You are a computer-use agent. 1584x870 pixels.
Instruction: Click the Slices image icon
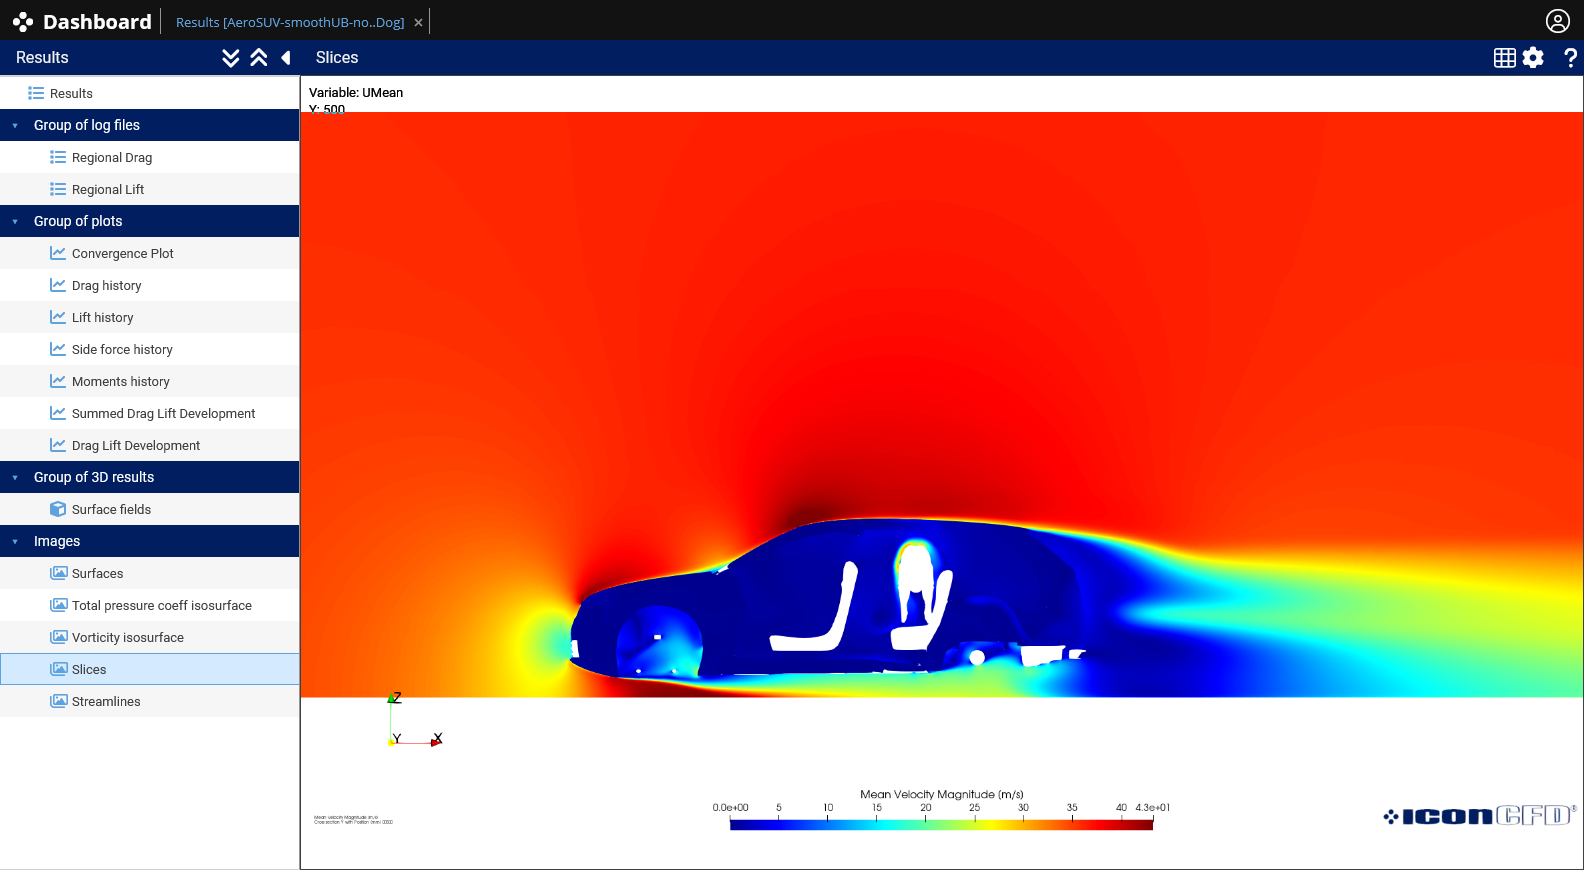point(59,669)
